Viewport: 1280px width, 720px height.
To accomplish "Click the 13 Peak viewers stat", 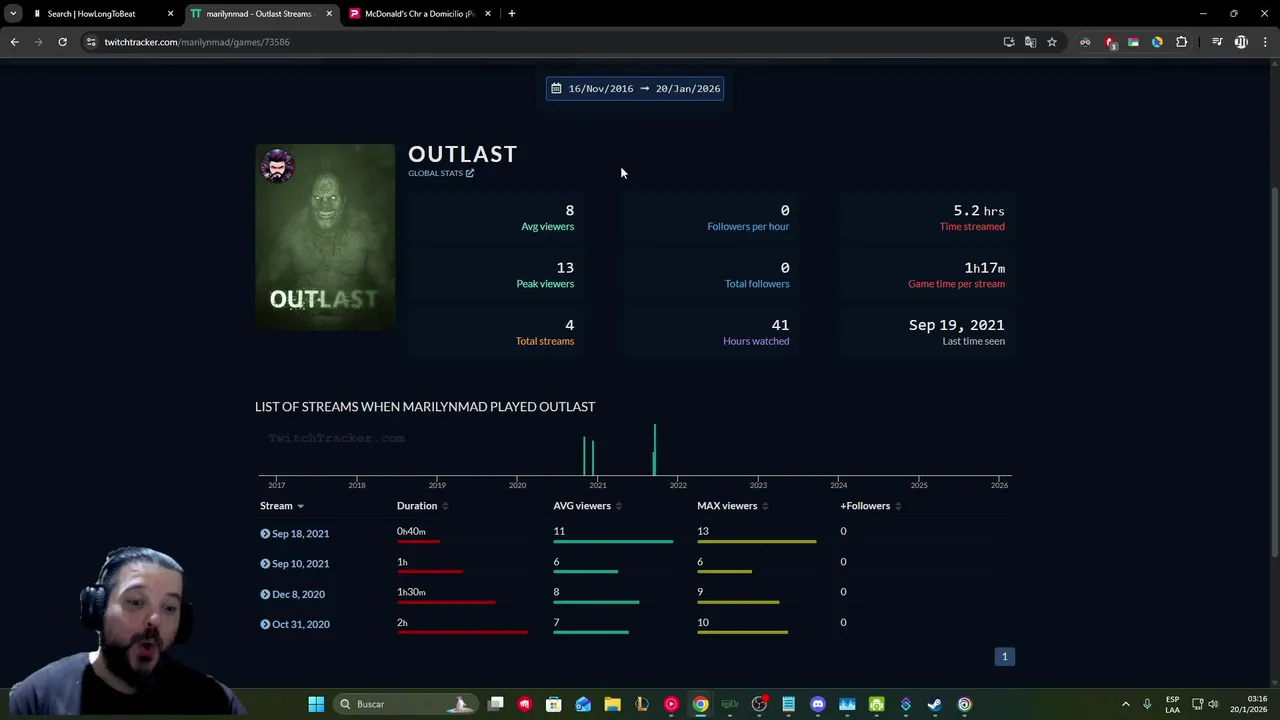I will click(545, 275).
